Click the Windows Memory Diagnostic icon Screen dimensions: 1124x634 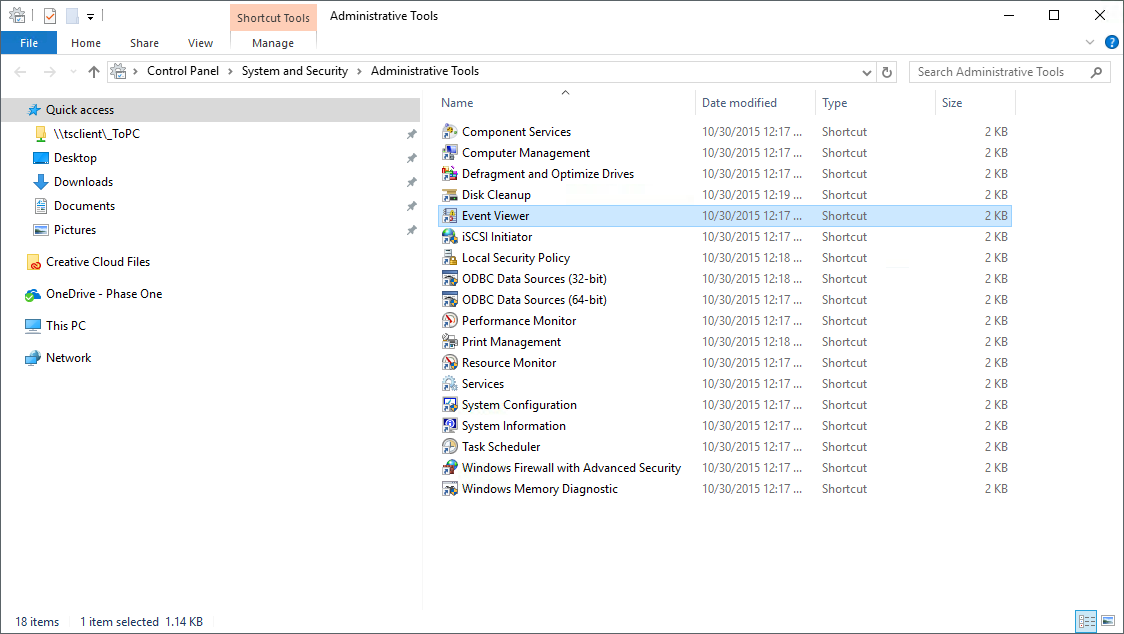449,488
